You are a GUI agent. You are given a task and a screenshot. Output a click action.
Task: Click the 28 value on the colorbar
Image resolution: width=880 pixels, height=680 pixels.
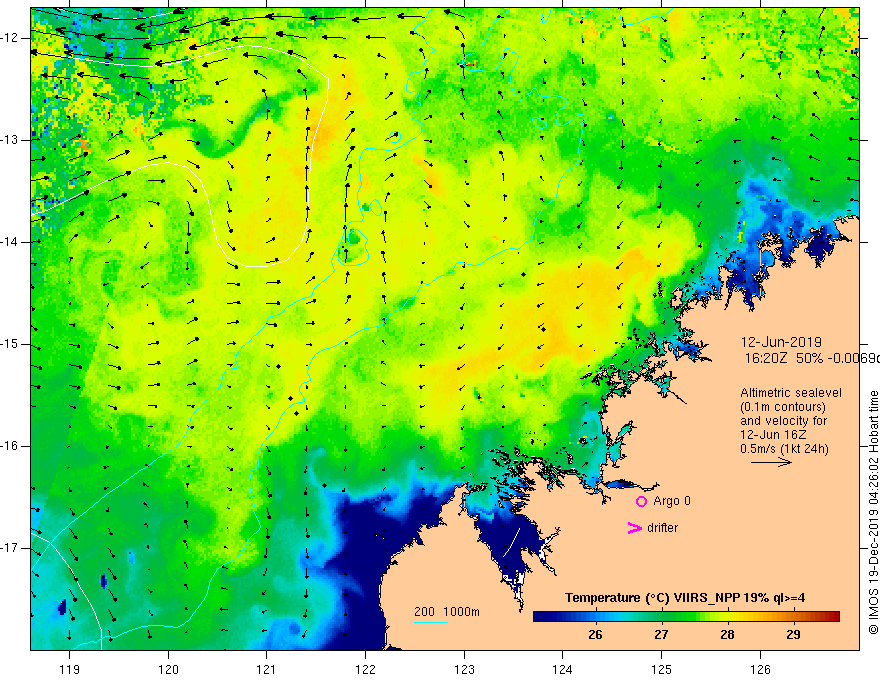coord(727,635)
